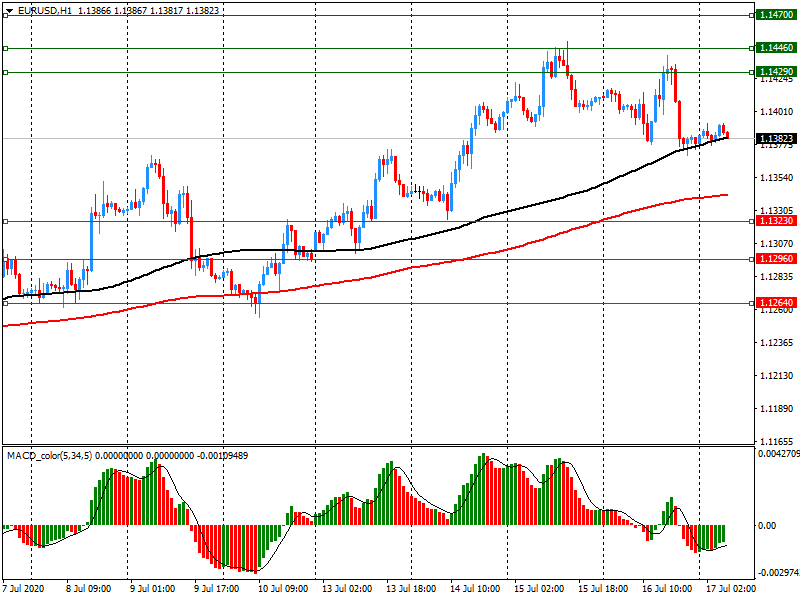This screenshot has width=800, height=600.
Task: Click the 1.13070 price scale value
Action: point(777,244)
